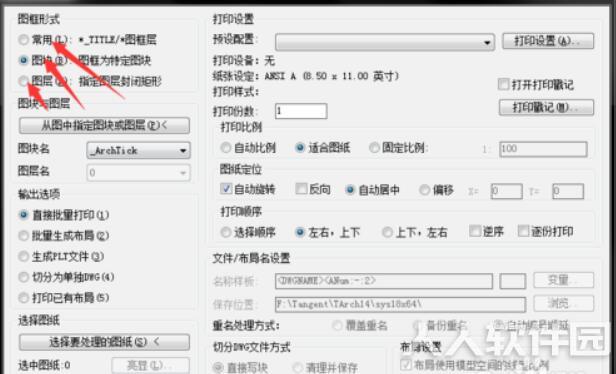
Task: Click the 打印设置(A) button
Action: coord(548,41)
